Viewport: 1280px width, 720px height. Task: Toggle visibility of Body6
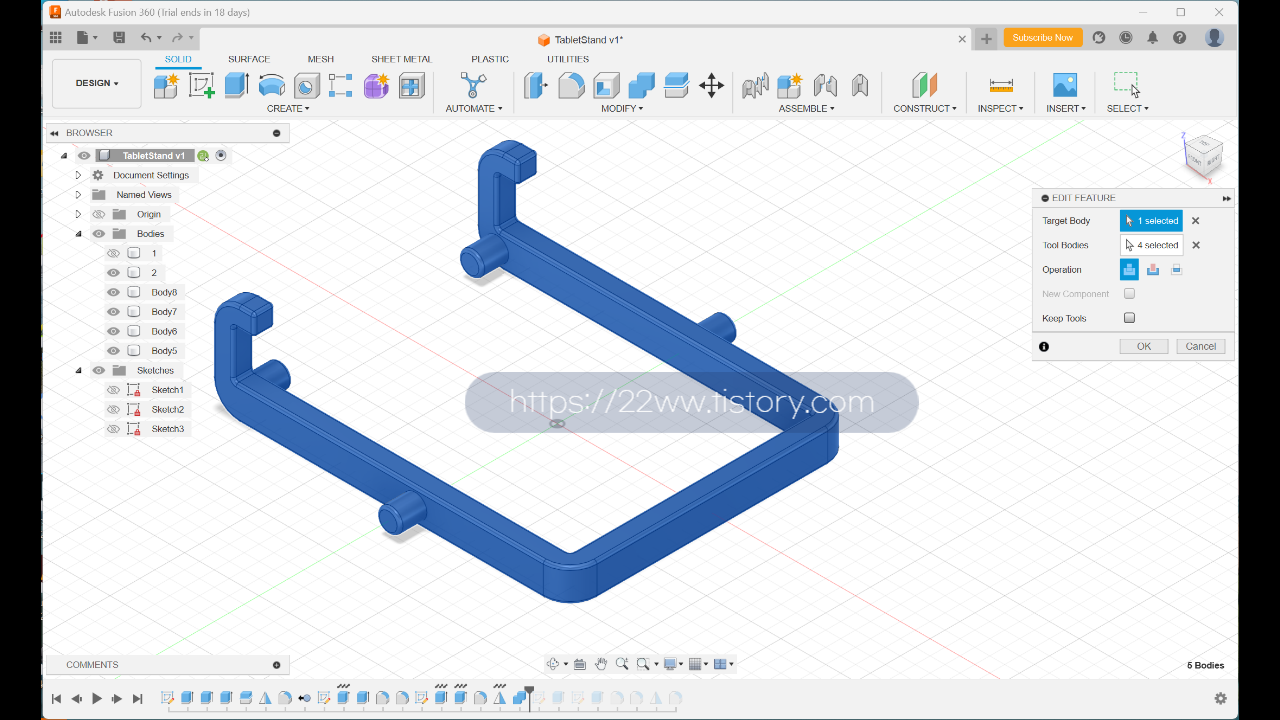113,331
